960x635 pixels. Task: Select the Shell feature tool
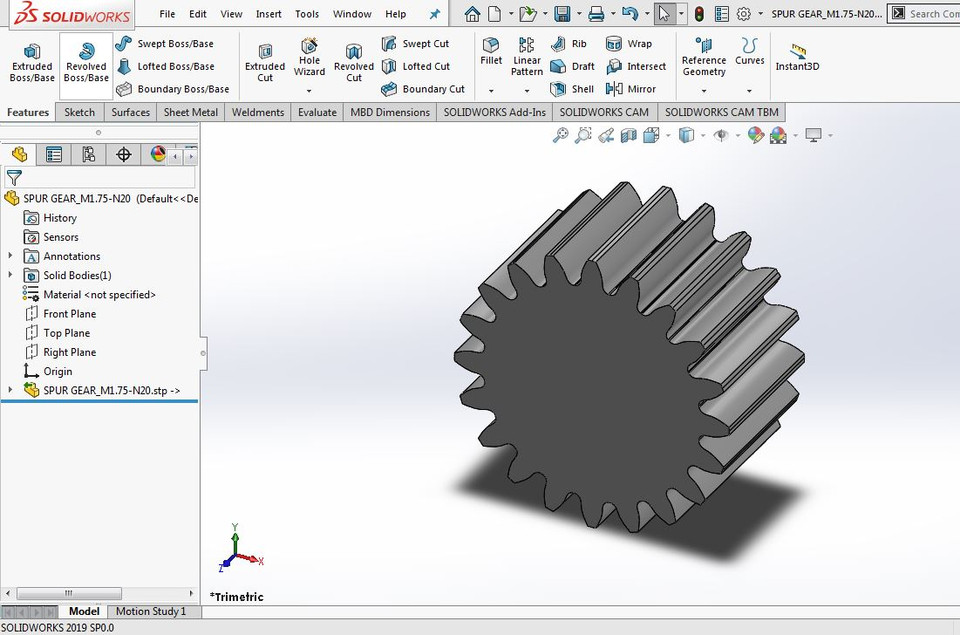(x=571, y=89)
